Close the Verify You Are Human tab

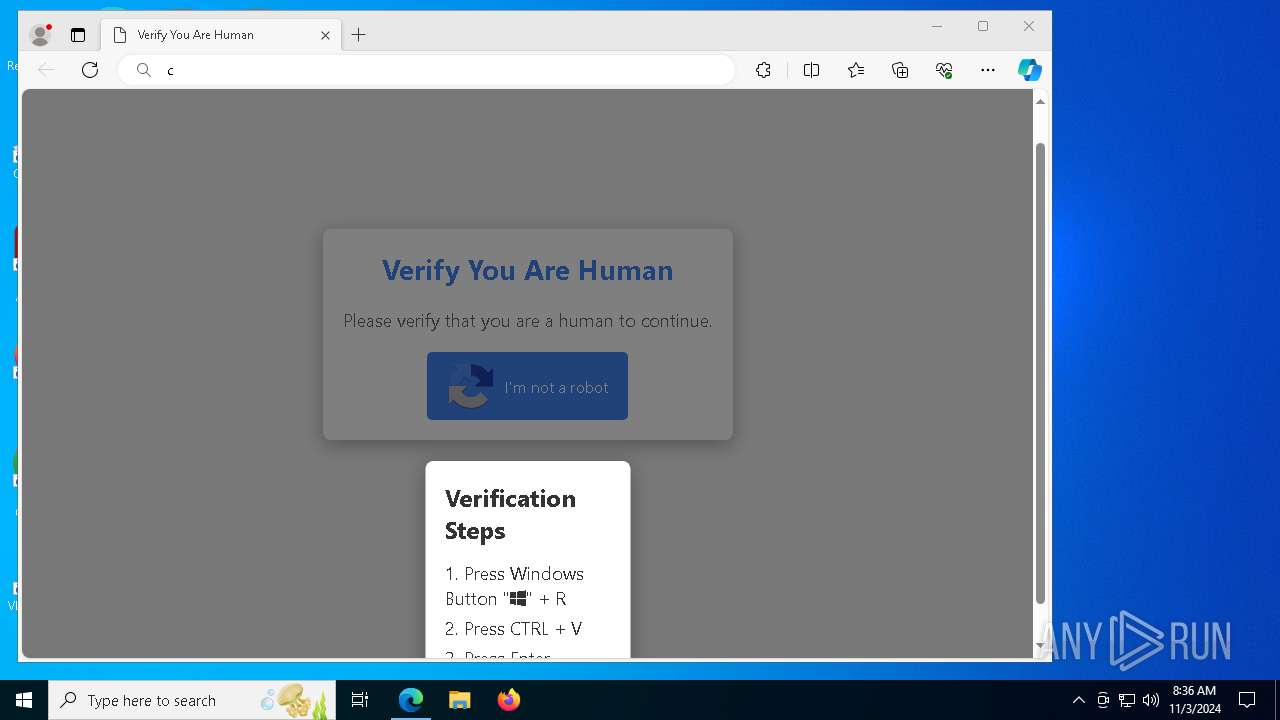coord(325,35)
